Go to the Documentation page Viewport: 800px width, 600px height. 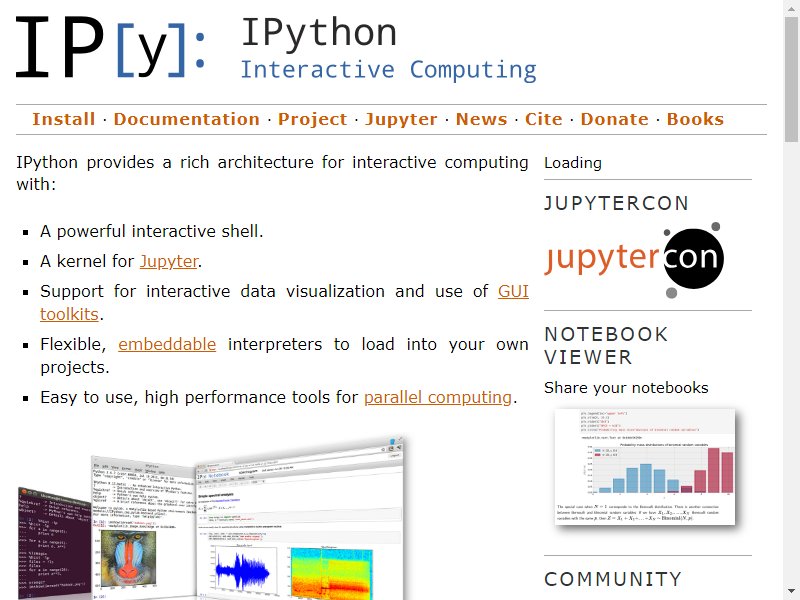187,119
